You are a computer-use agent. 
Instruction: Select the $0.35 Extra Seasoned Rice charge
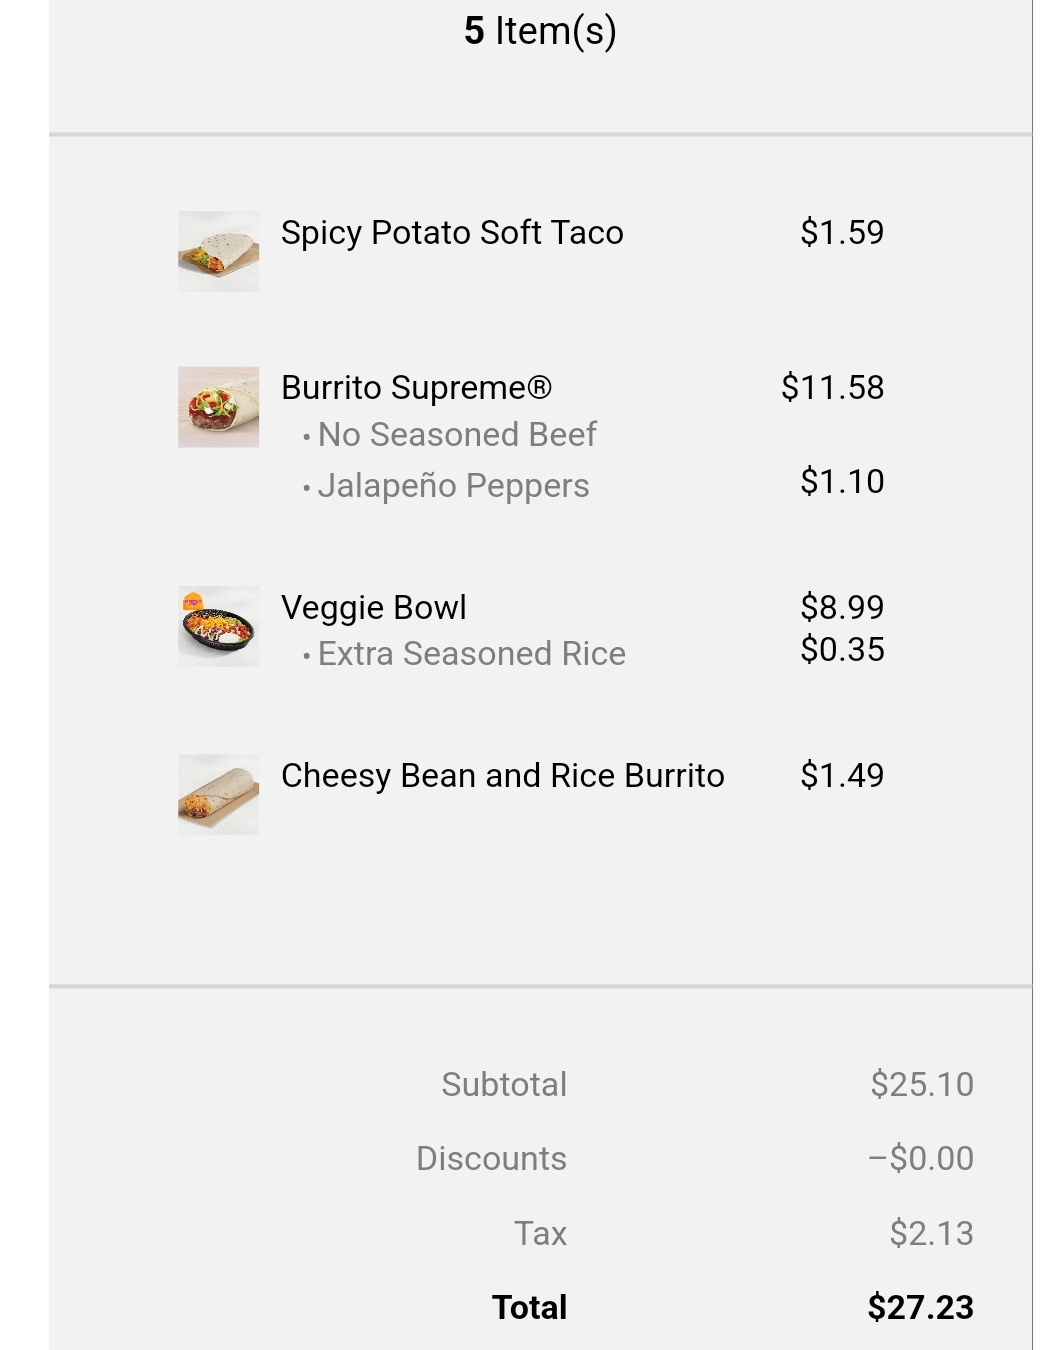(842, 650)
